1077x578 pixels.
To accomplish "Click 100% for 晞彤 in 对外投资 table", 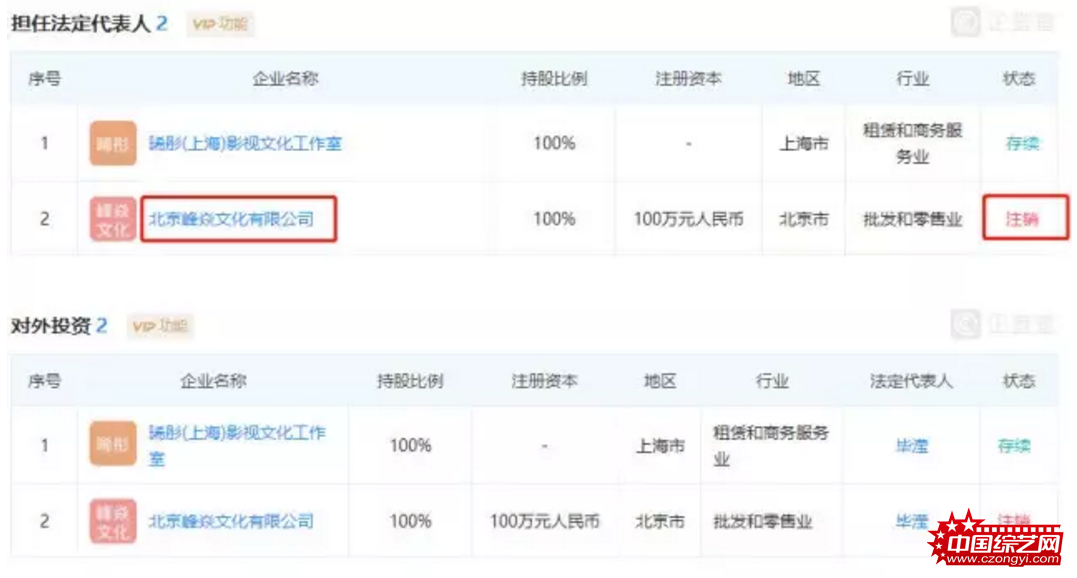I will pyautogui.click(x=411, y=446).
